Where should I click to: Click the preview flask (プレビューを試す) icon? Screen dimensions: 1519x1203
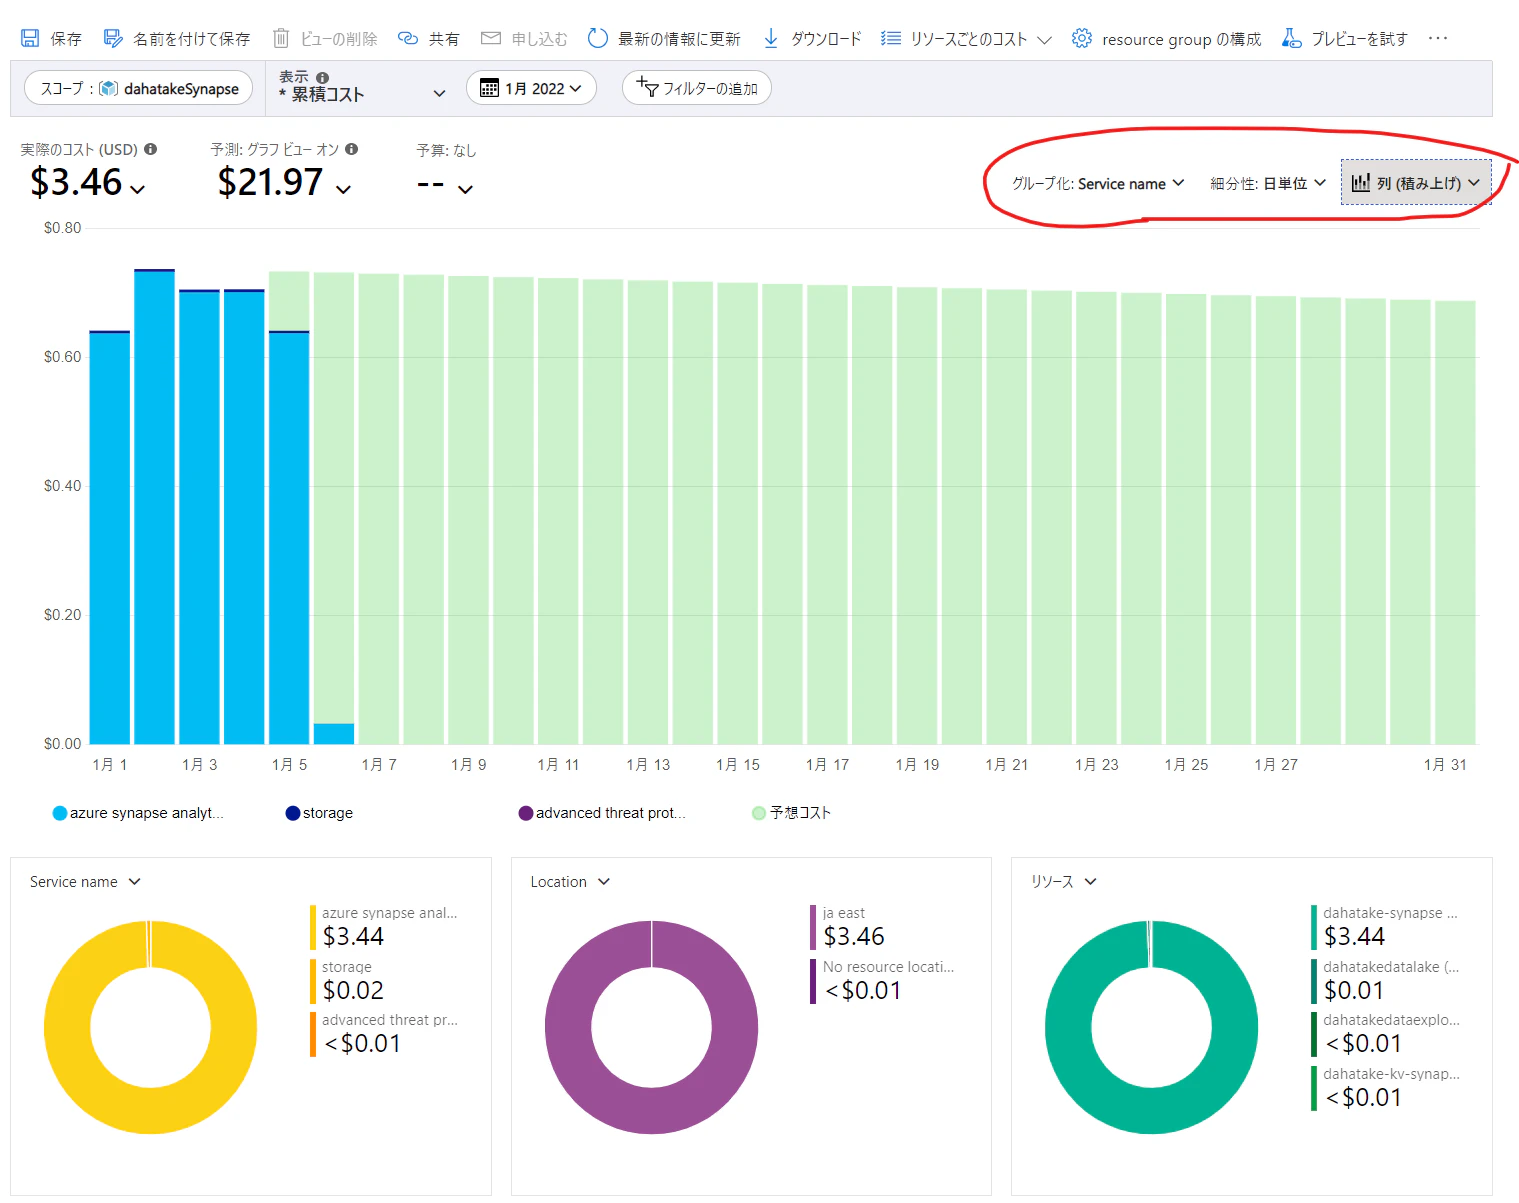1291,38
